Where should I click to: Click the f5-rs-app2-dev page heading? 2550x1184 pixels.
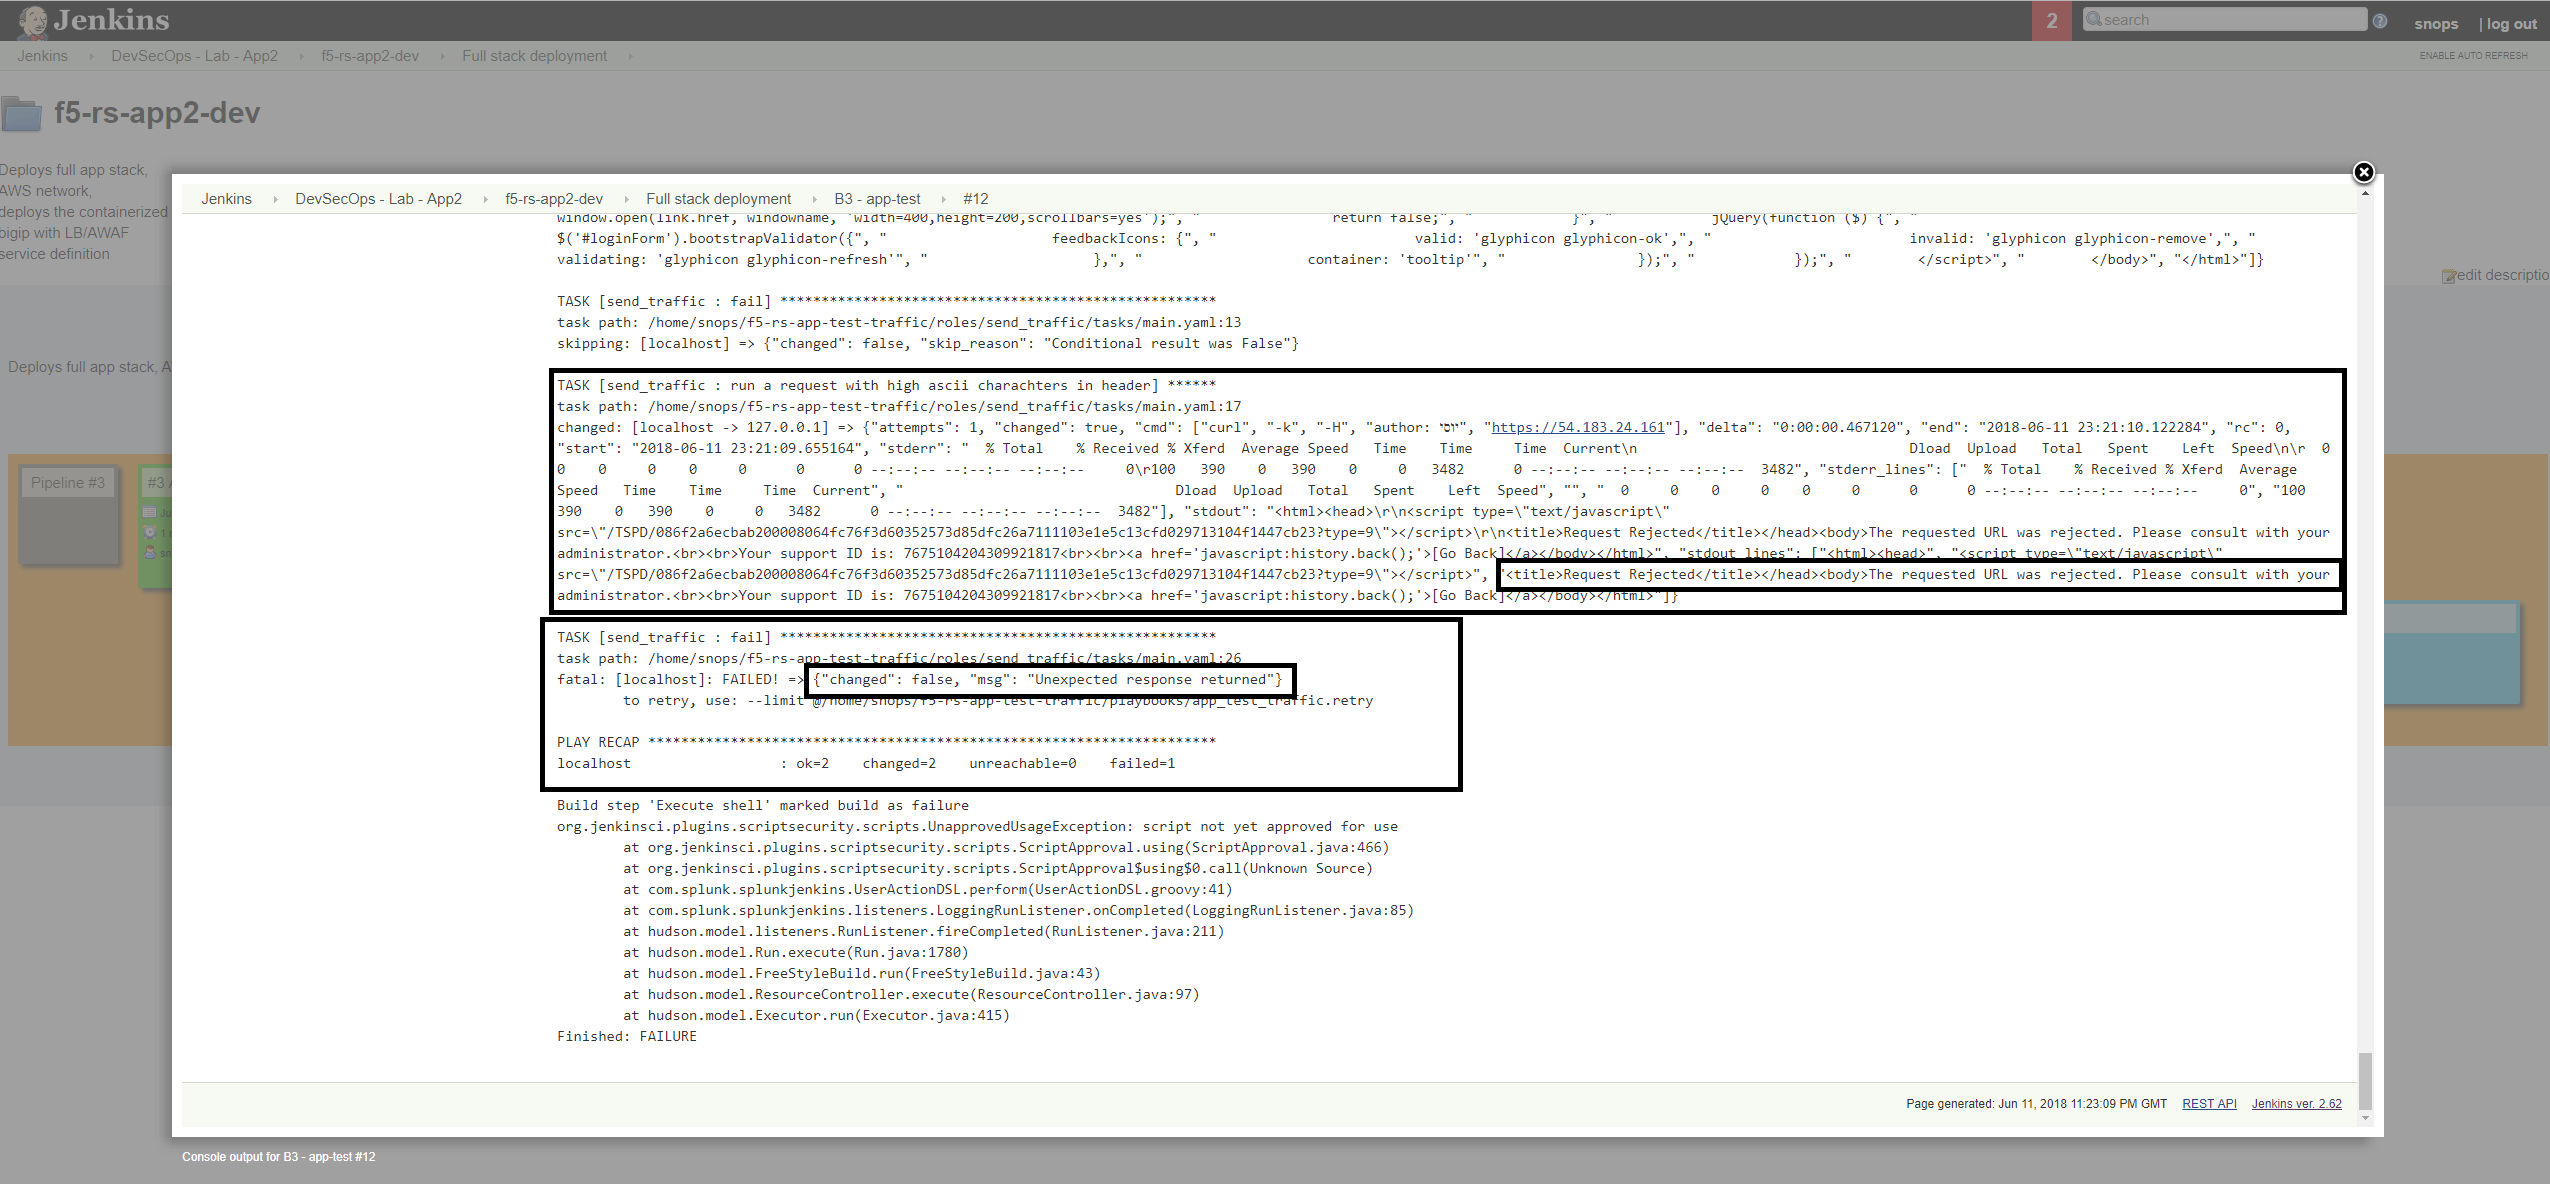[157, 113]
